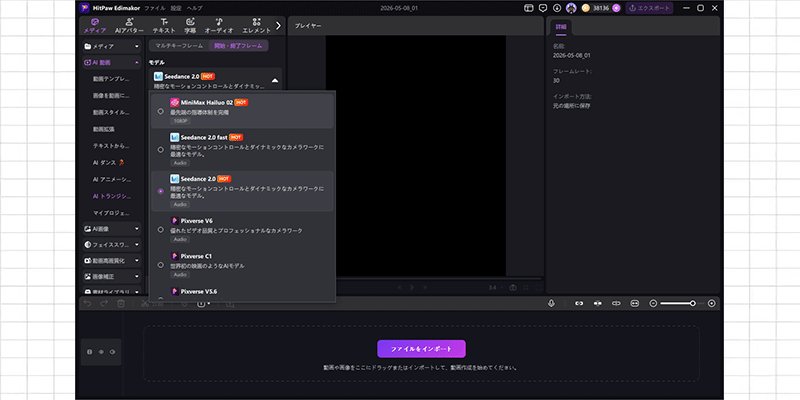Select AI ダンス sidebar item
Image resolution: width=800 pixels, height=400 pixels.
click(109, 163)
